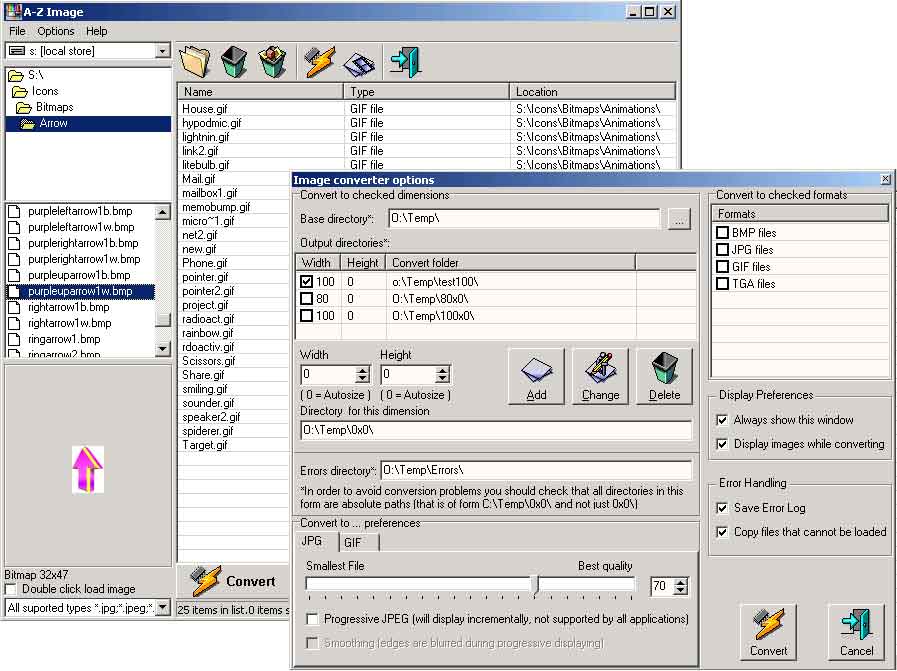The height and width of the screenshot is (671, 897).
Task: Open the File menu
Action: pos(17,31)
